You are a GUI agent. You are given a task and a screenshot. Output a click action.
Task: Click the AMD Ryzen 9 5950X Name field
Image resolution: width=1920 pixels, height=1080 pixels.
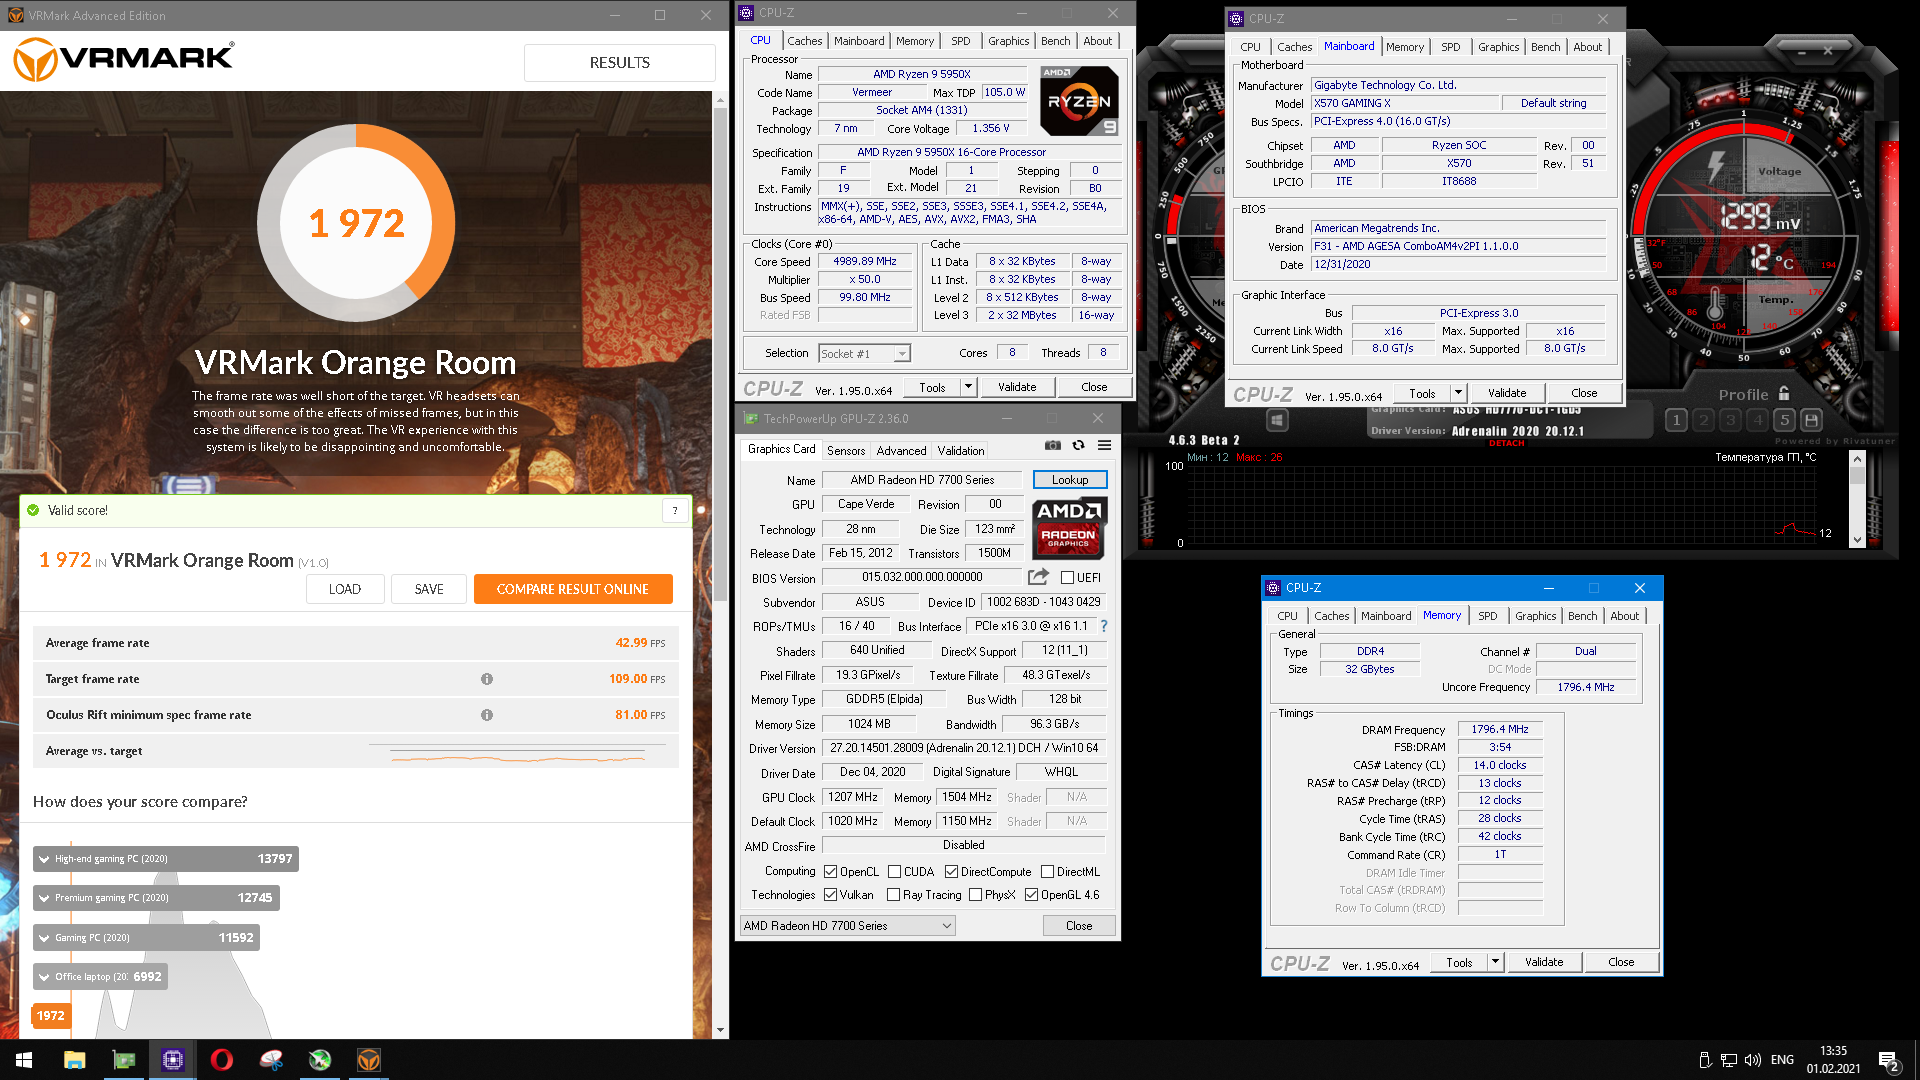[922, 74]
